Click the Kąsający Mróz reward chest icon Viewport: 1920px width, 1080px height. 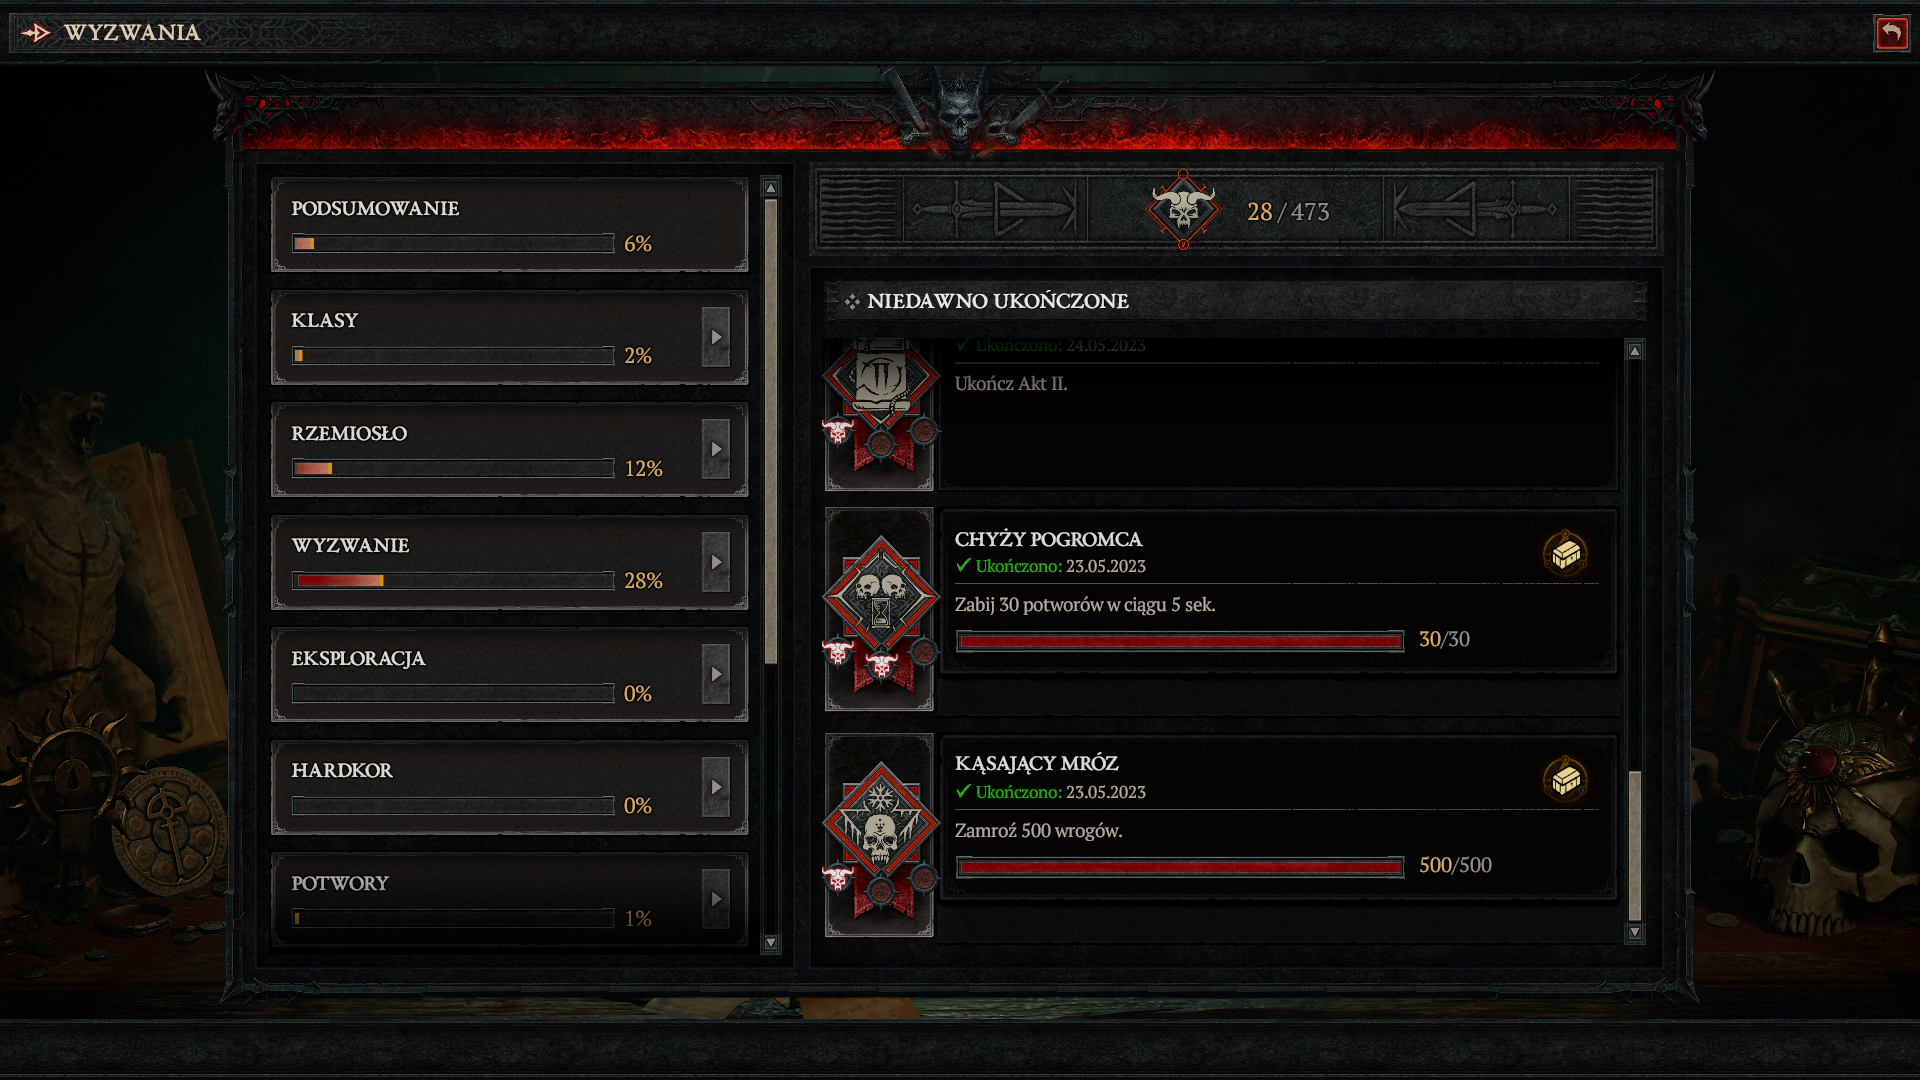(x=1566, y=779)
